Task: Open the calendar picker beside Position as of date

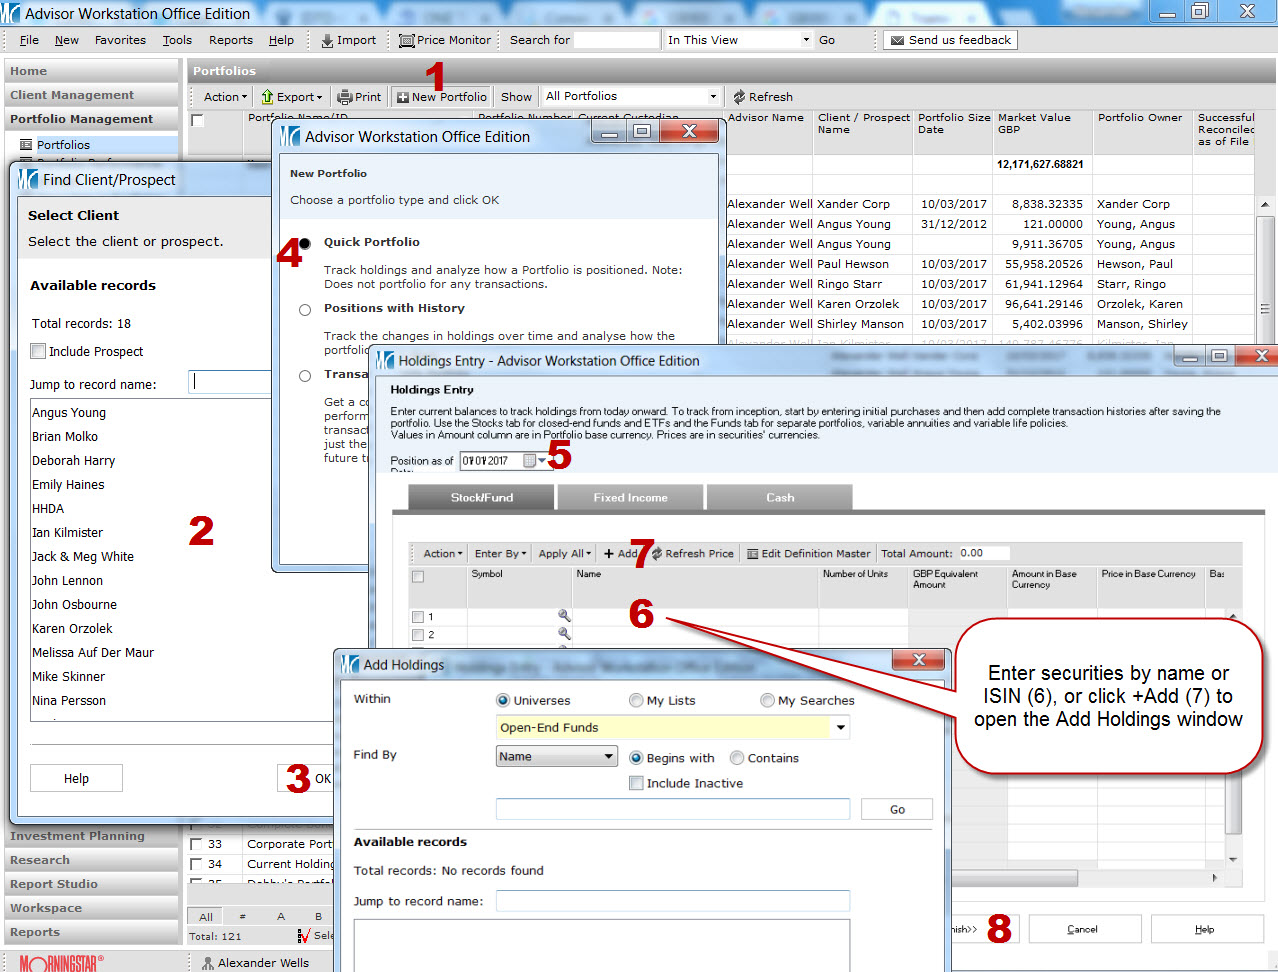Action: point(530,461)
